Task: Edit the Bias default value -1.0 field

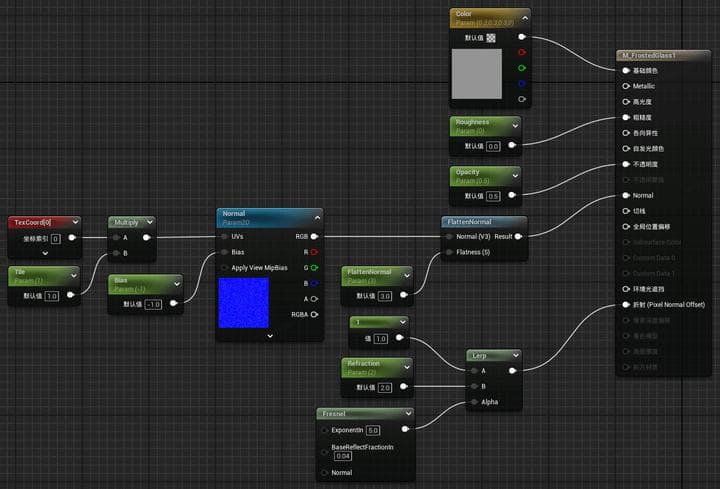Action: (x=153, y=304)
